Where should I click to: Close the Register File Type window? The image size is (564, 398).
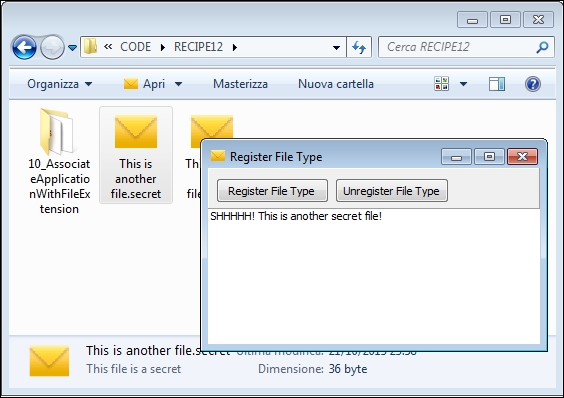pos(522,157)
